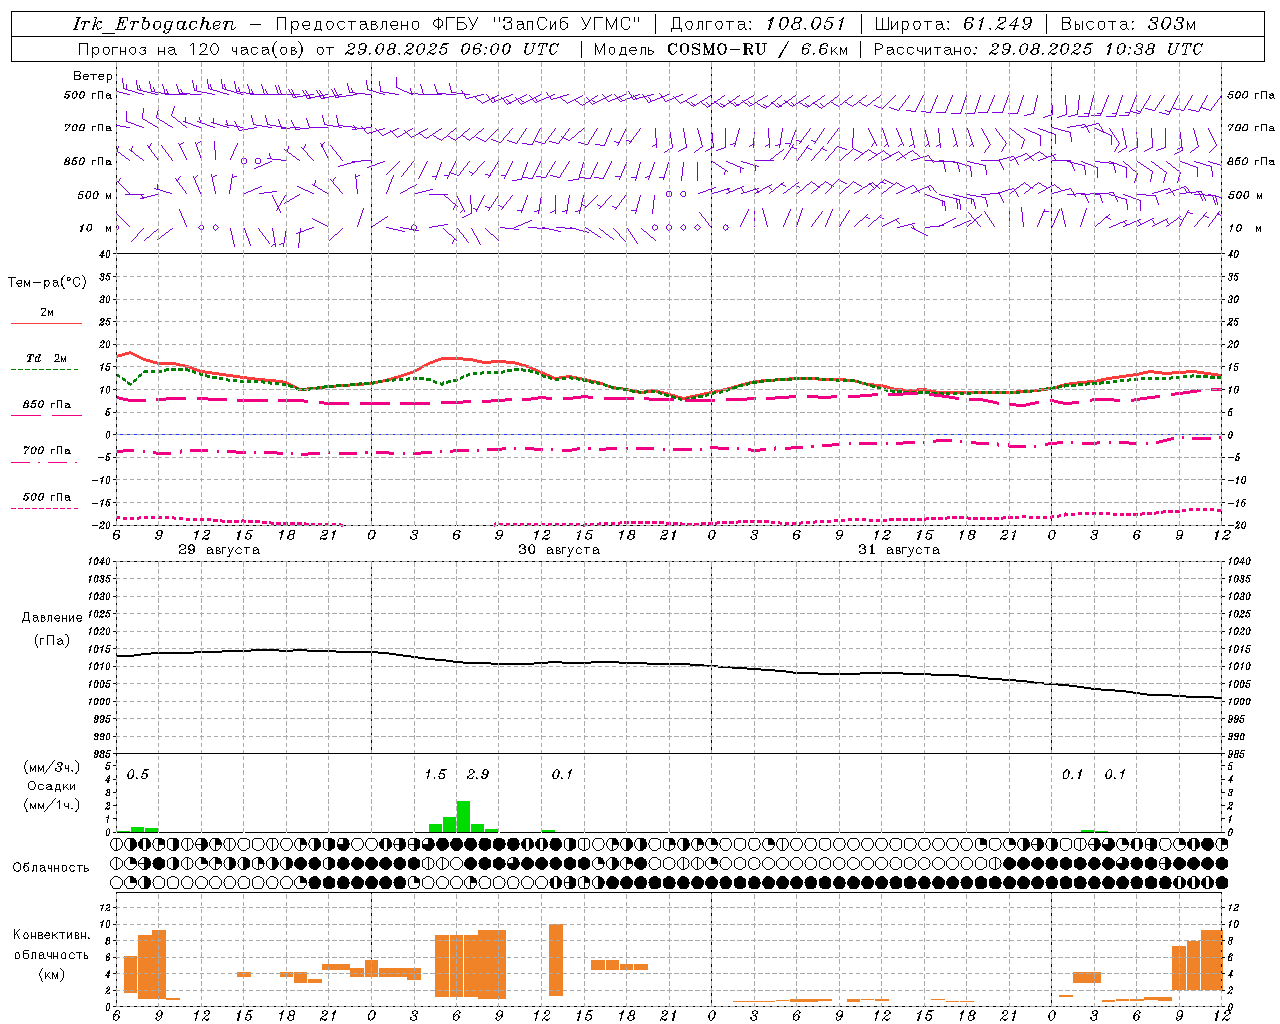Click the Конвективн. облачность label
This screenshot has height=1024, width=1280.
pos(51,945)
